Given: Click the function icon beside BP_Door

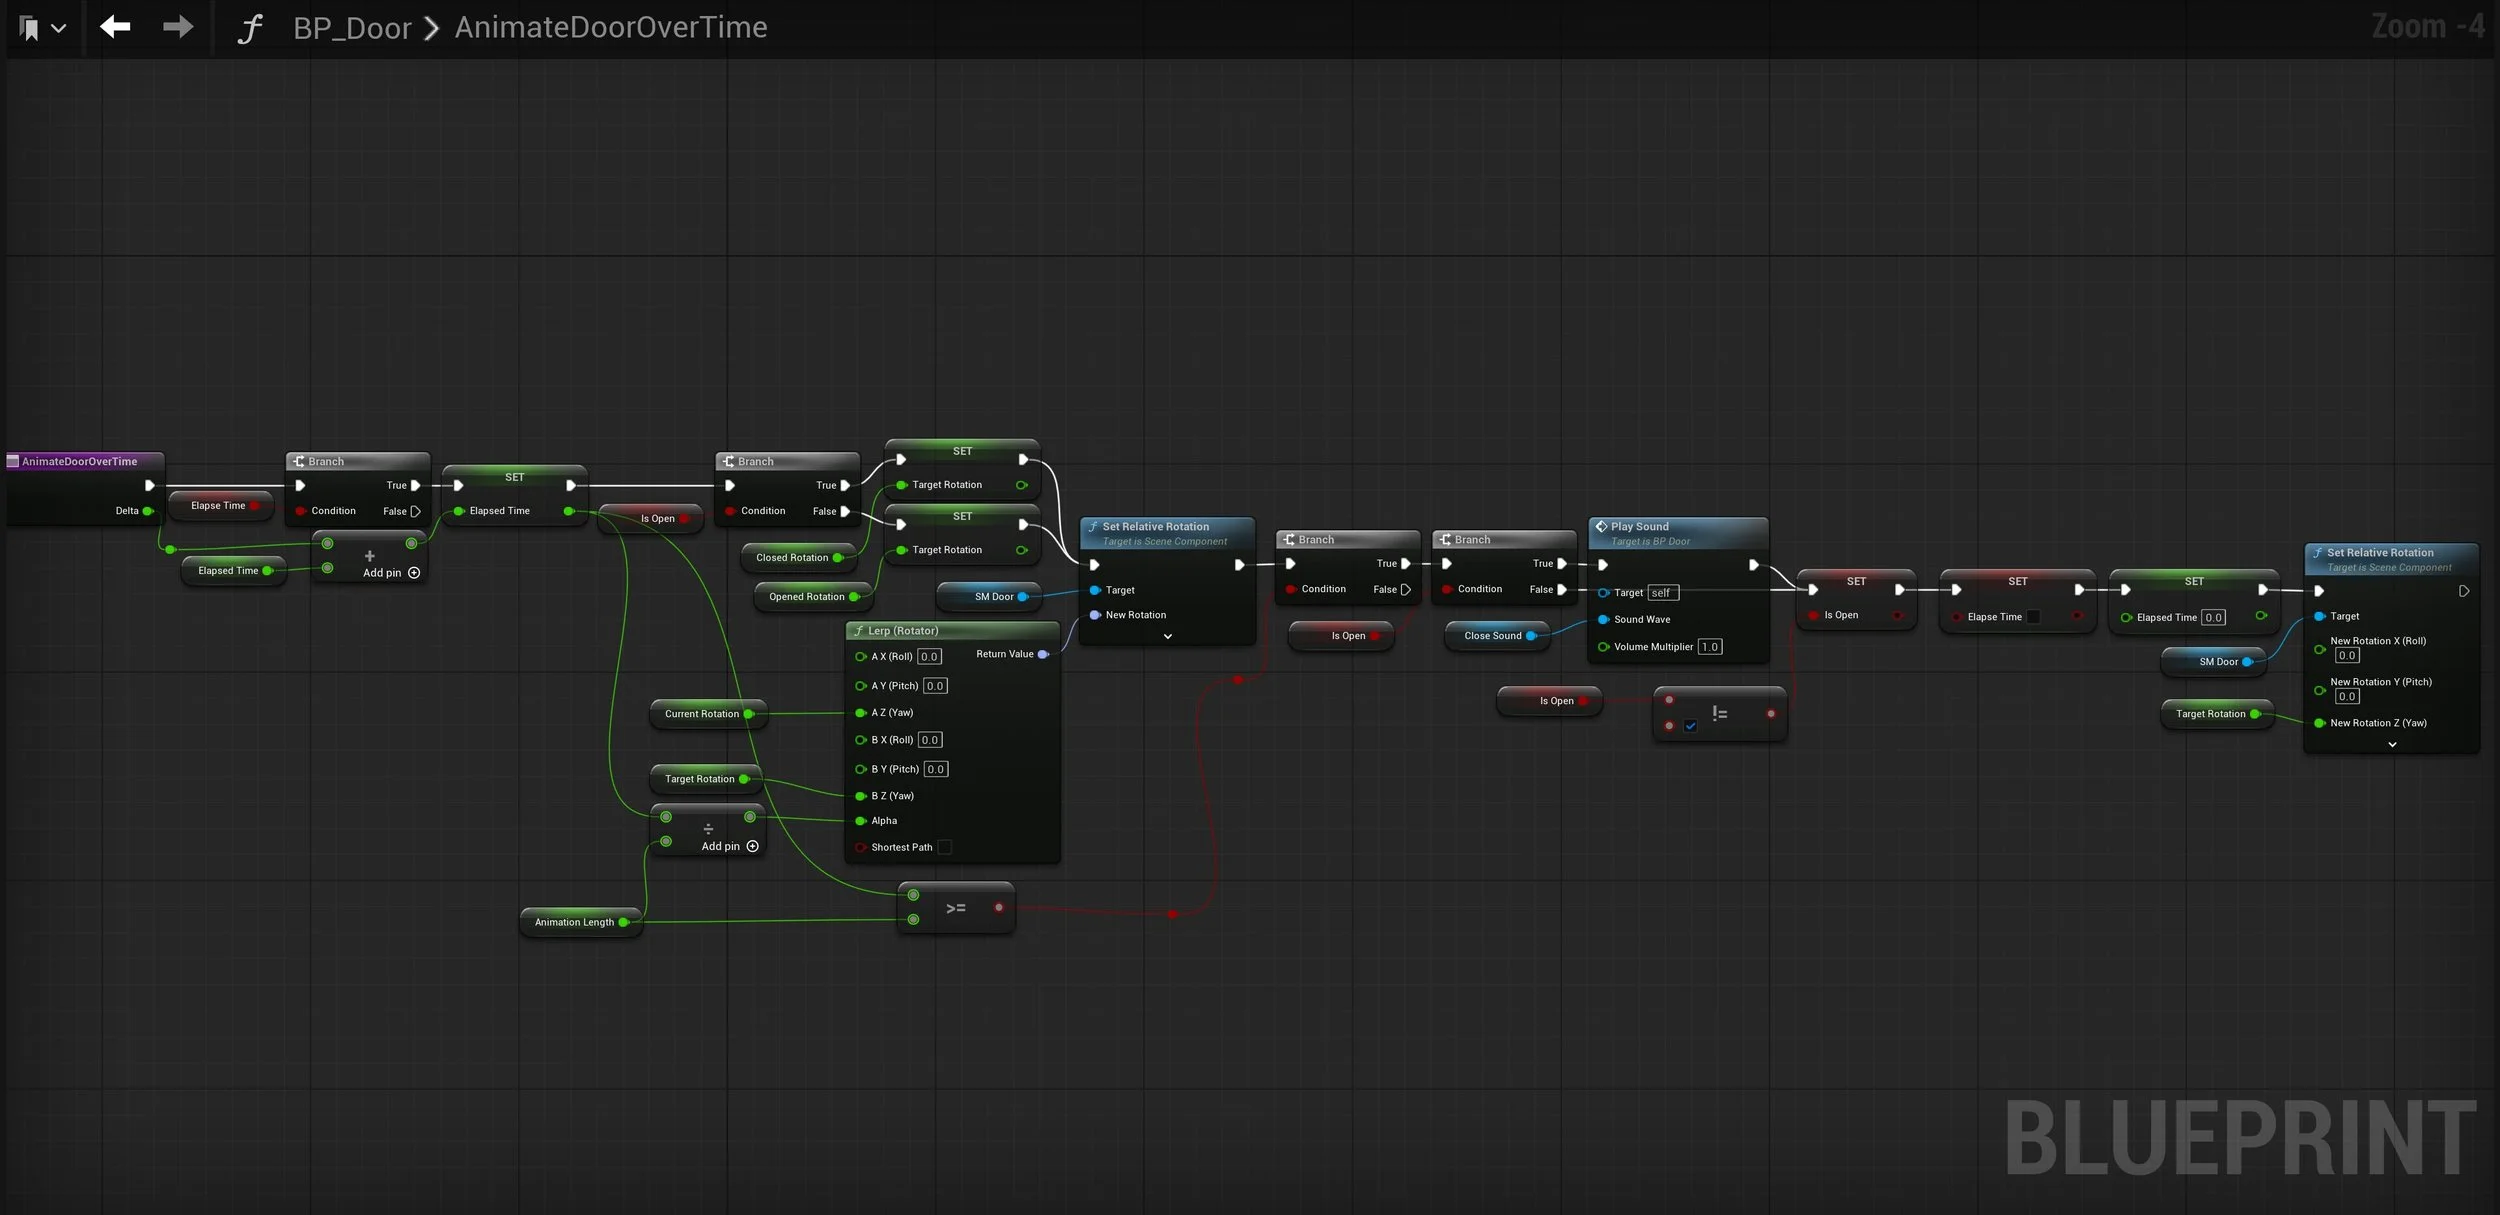Looking at the screenshot, I should pos(250,28).
